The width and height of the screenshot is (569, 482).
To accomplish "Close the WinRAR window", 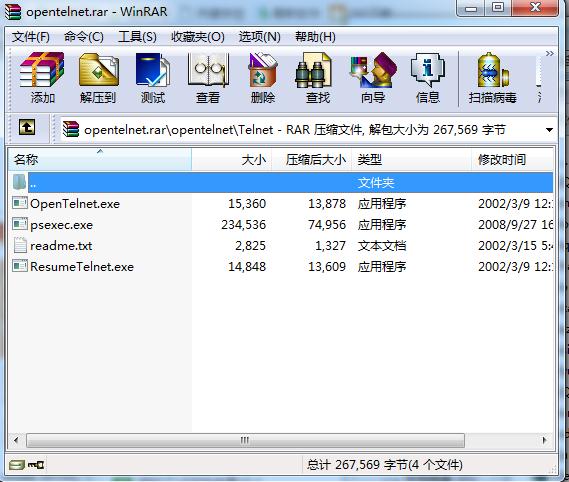I will pos(535,8).
